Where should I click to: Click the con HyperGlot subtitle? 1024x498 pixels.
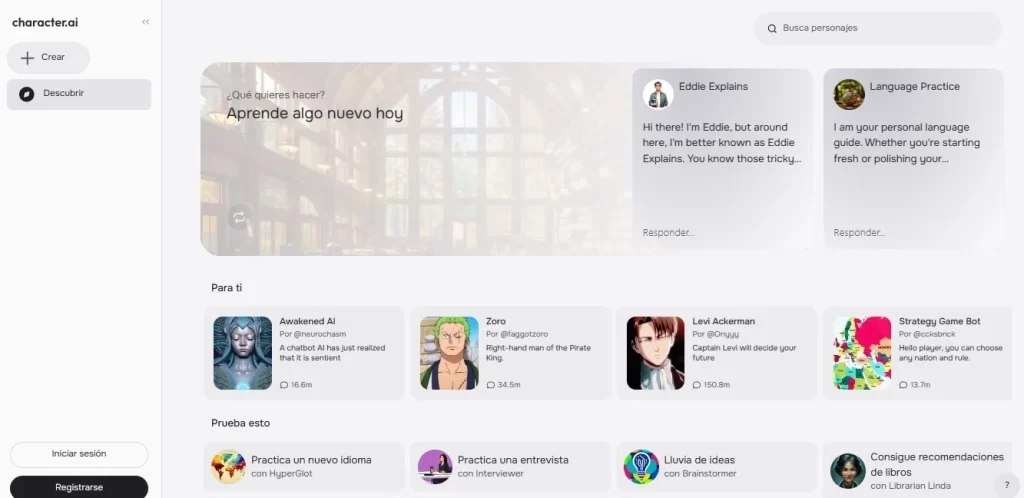pyautogui.click(x=281, y=474)
